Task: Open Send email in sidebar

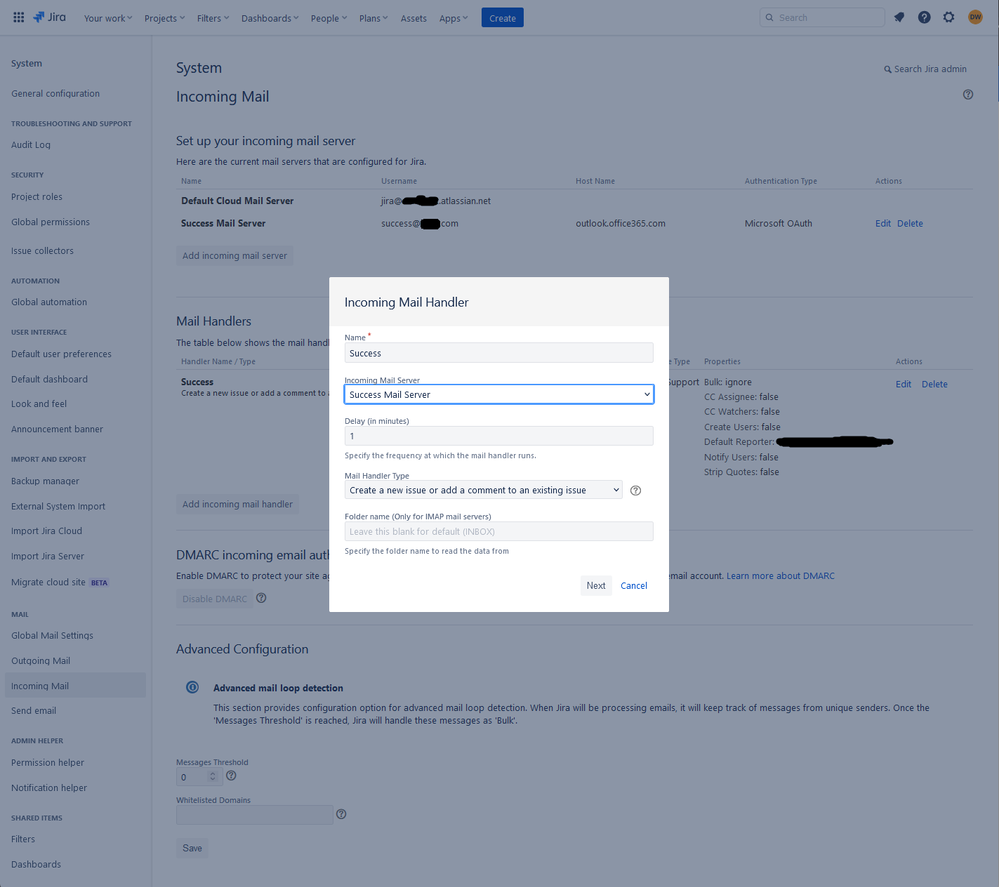Action: click(x=34, y=710)
